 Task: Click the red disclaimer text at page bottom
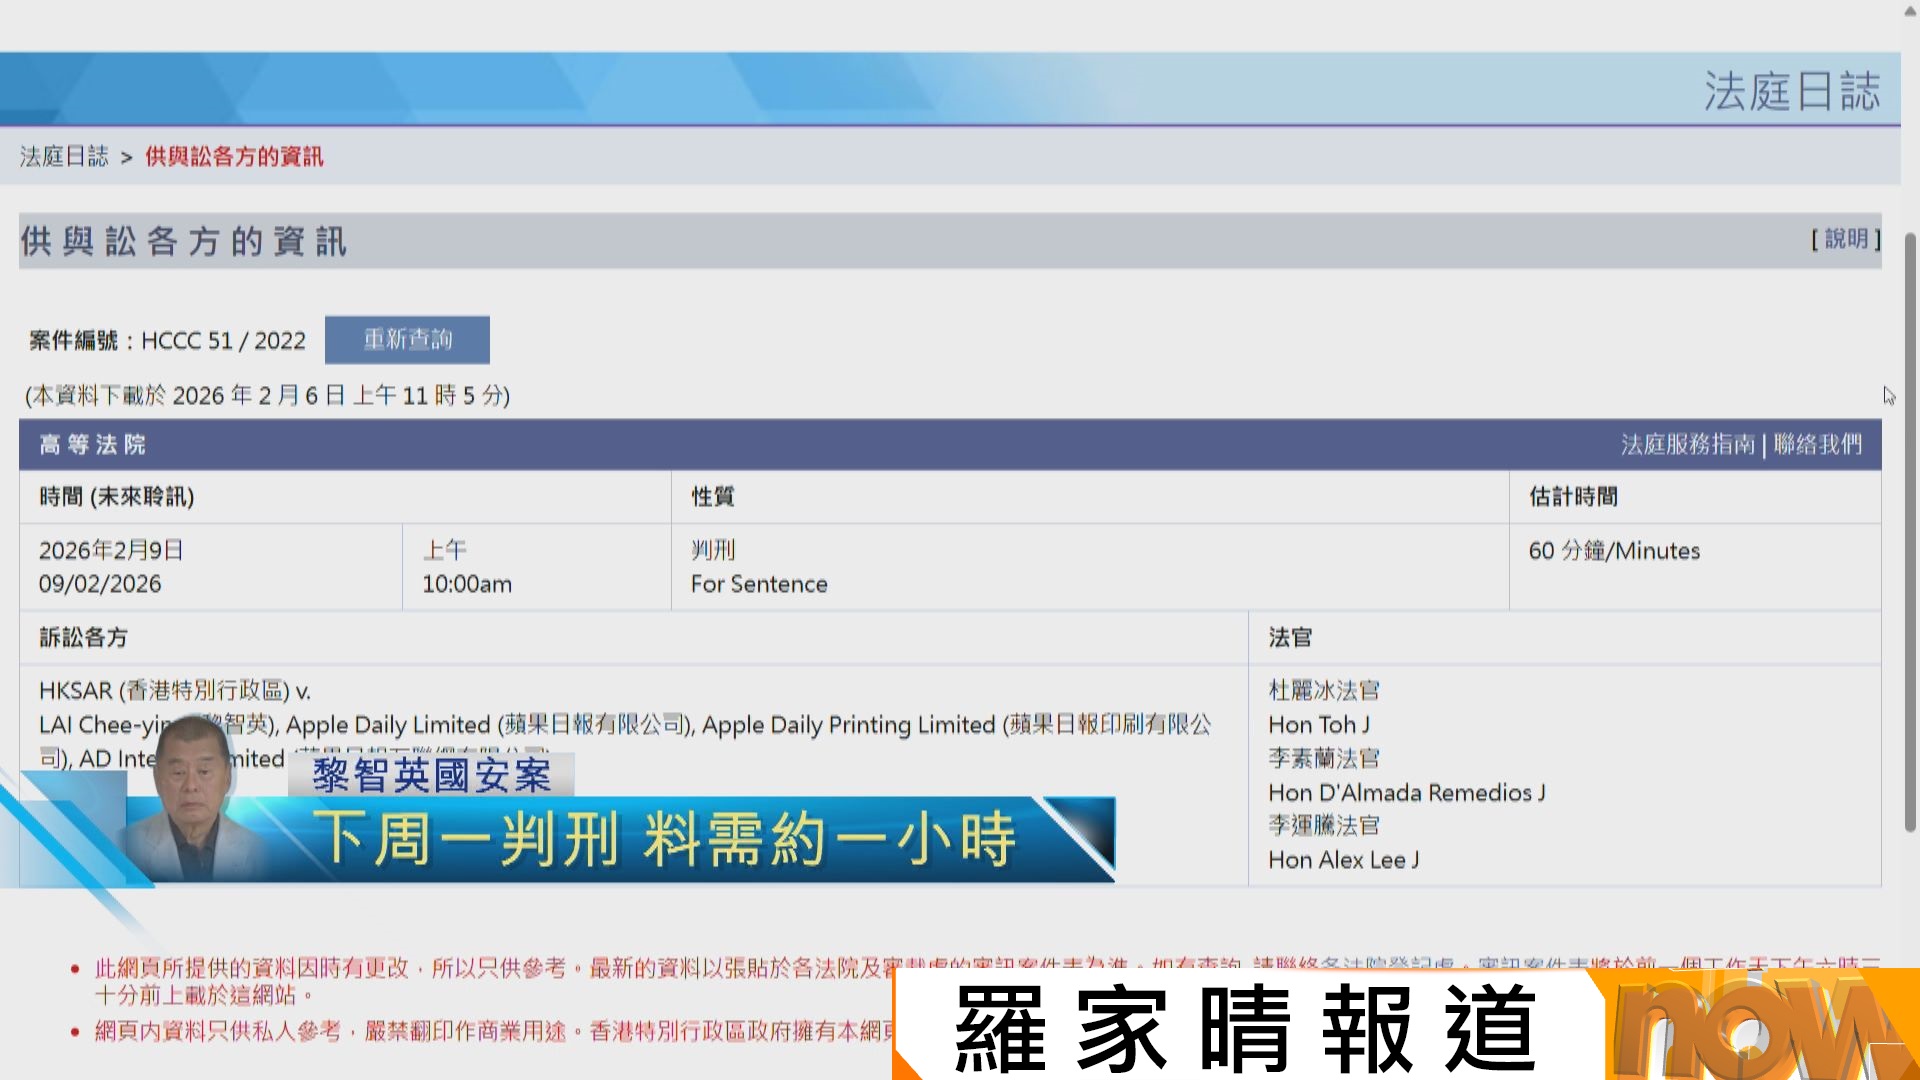pos(400,966)
